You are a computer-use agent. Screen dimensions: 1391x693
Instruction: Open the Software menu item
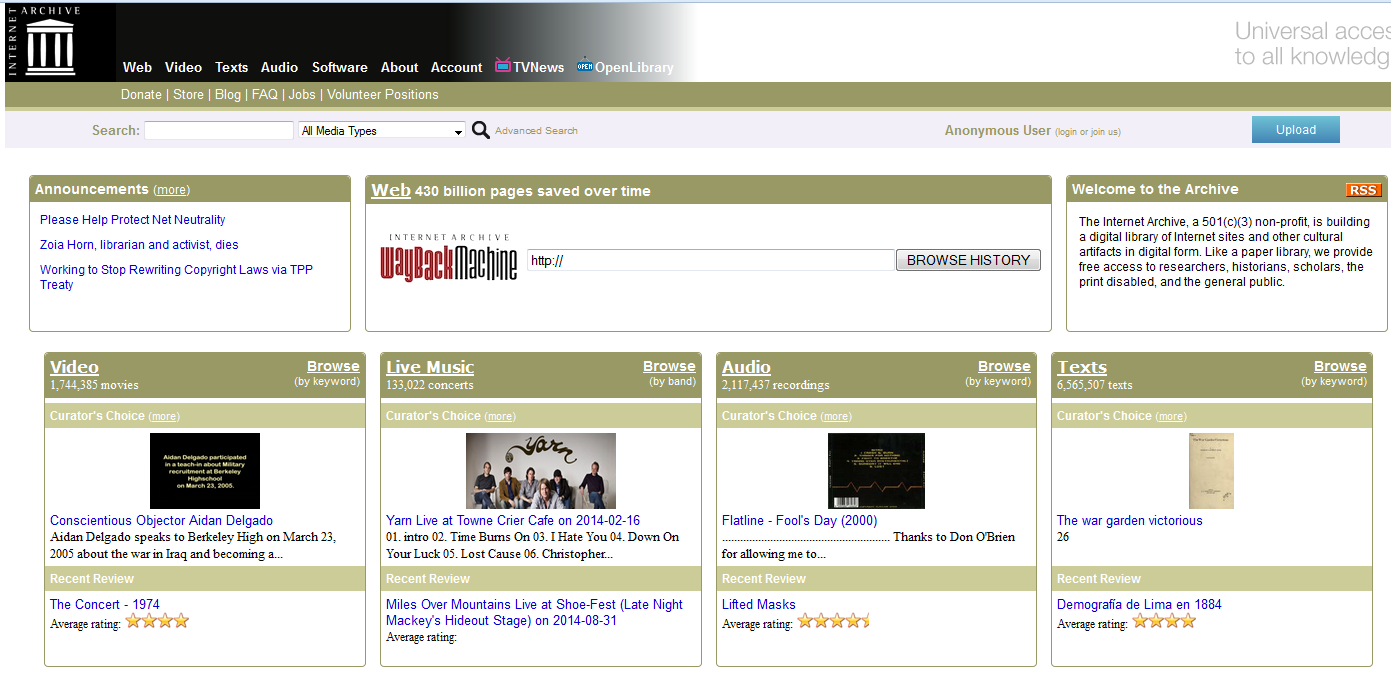point(339,67)
